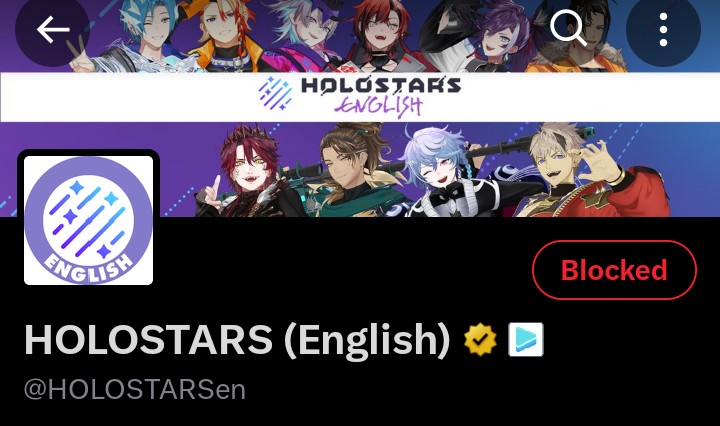Open the HOLOSTARS English profile picture
The height and width of the screenshot is (426, 720).
[88, 220]
